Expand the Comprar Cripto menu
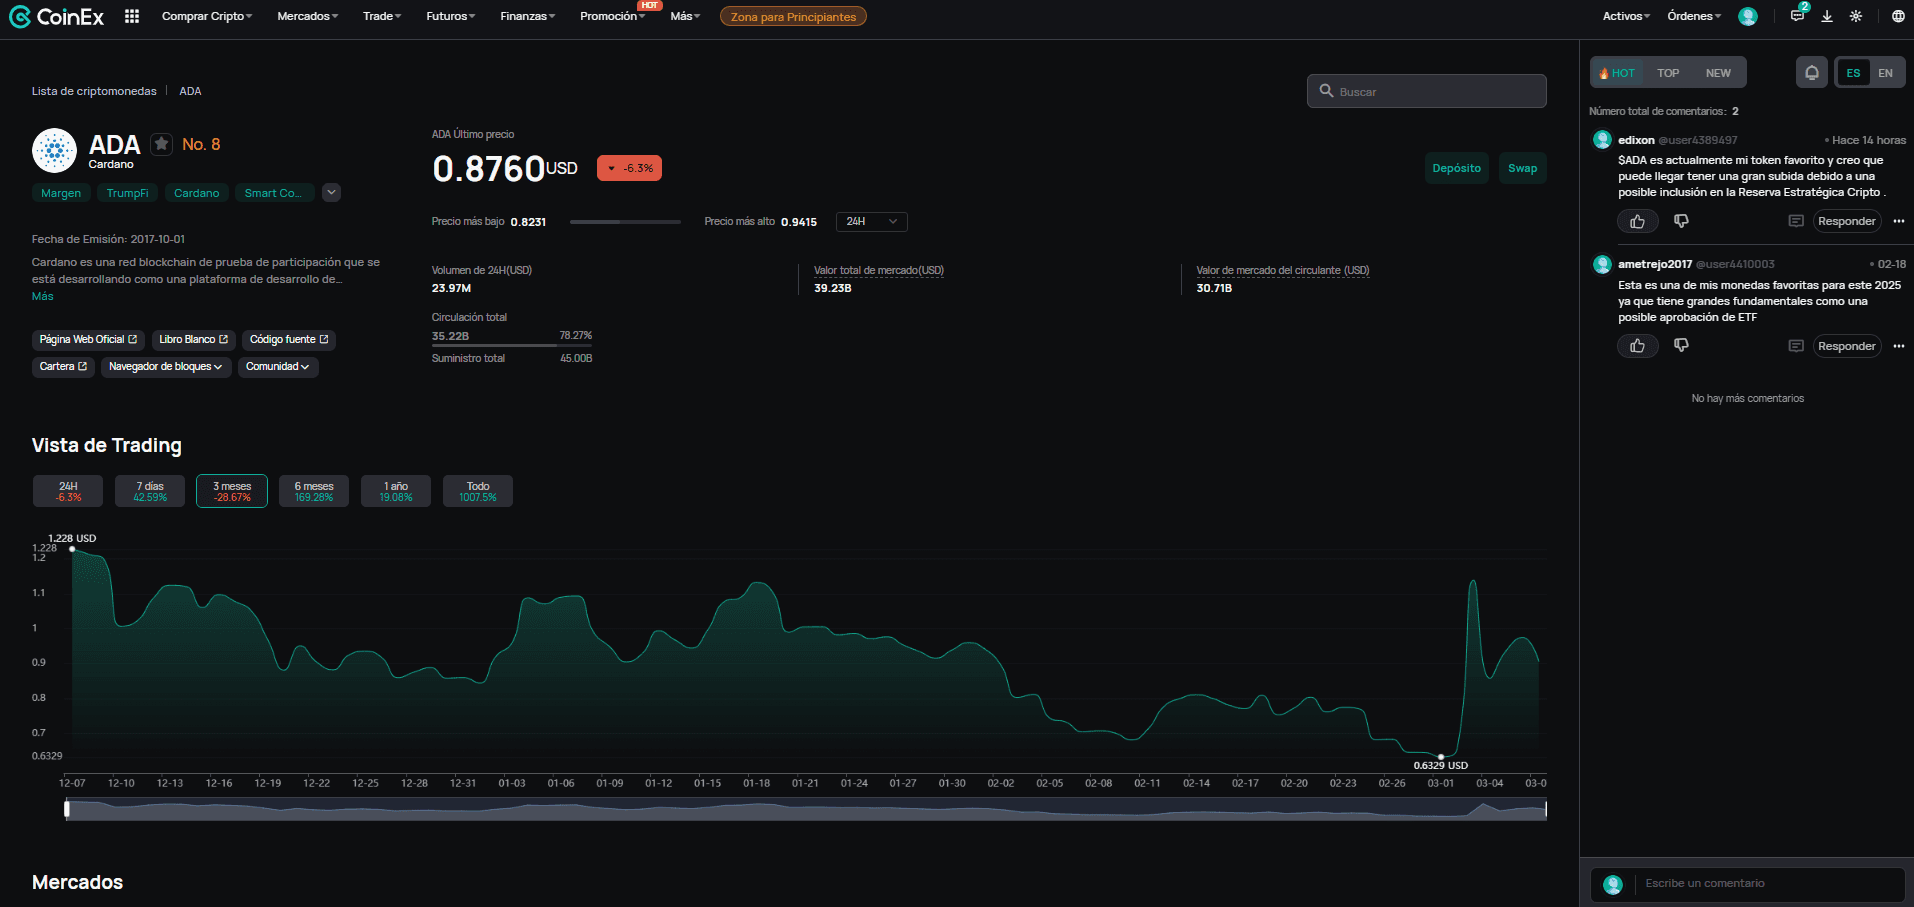Viewport: 1914px width, 907px height. coord(207,16)
